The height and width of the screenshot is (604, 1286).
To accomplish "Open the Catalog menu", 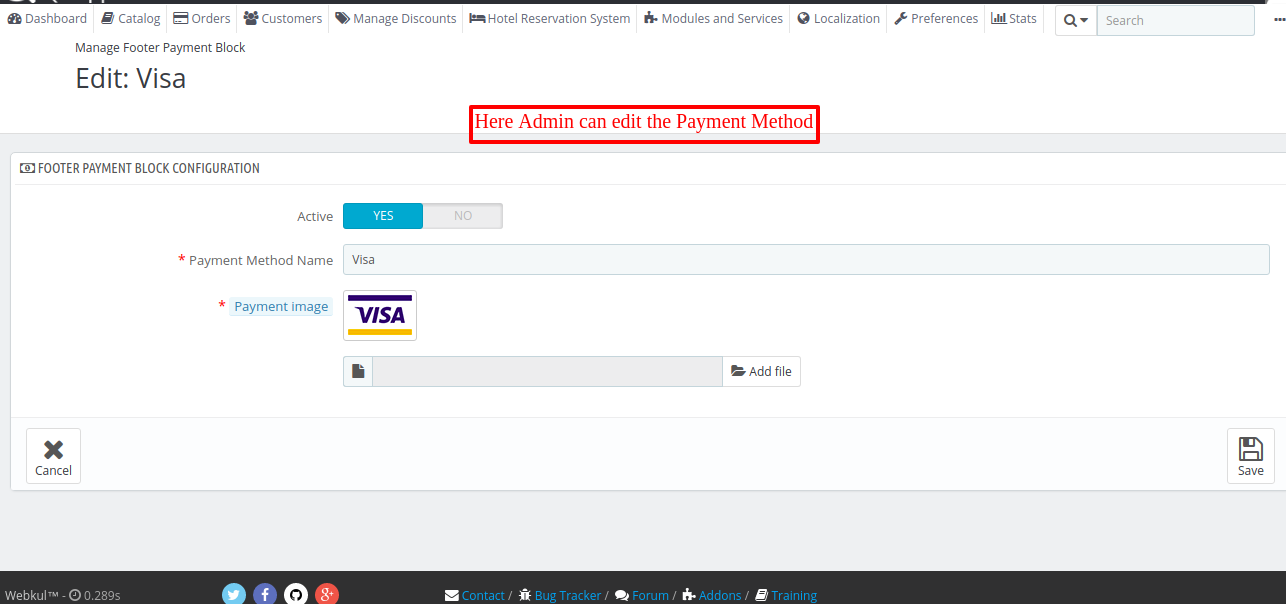I will coord(130,18).
